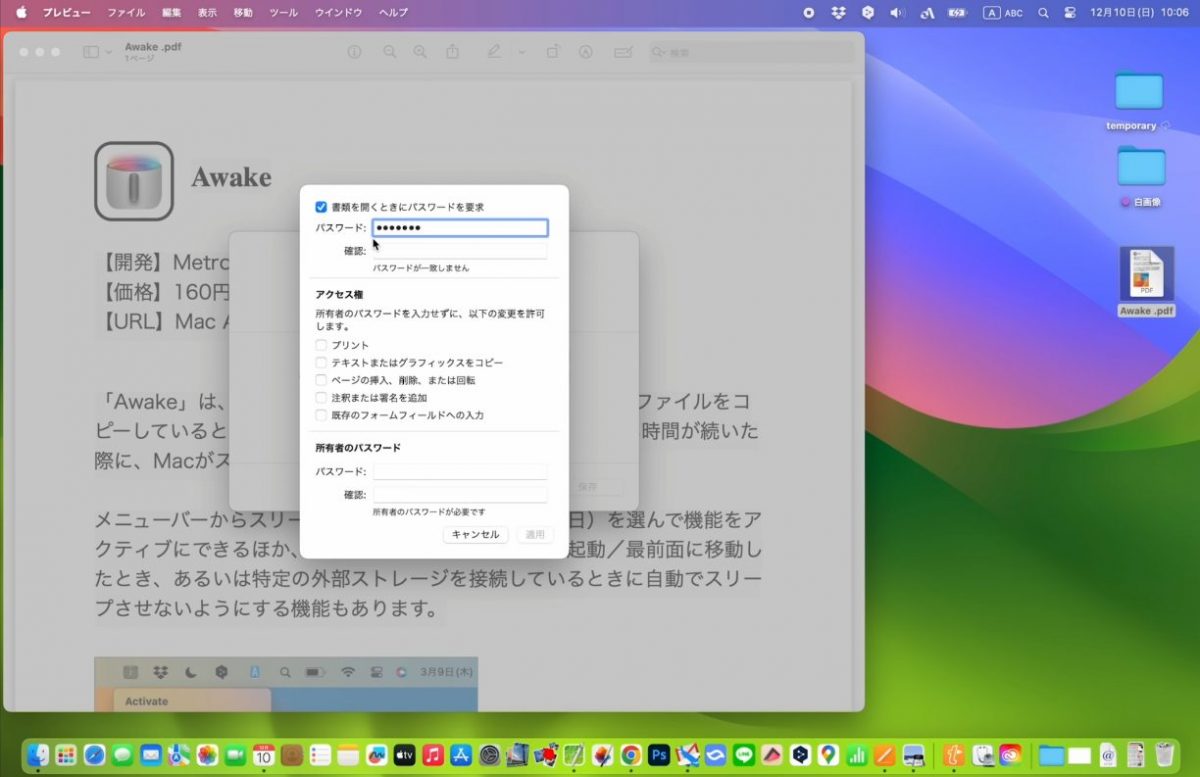This screenshot has height=777, width=1200.
Task: Open Control Center in menu bar
Action: coord(1070,12)
